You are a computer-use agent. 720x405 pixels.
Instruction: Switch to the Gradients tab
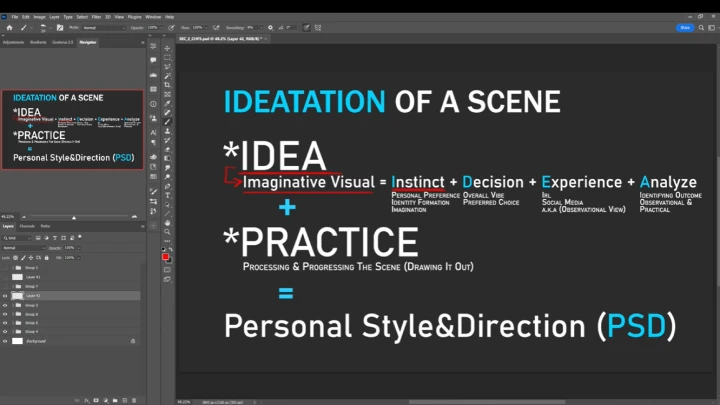pyautogui.click(x=38, y=42)
